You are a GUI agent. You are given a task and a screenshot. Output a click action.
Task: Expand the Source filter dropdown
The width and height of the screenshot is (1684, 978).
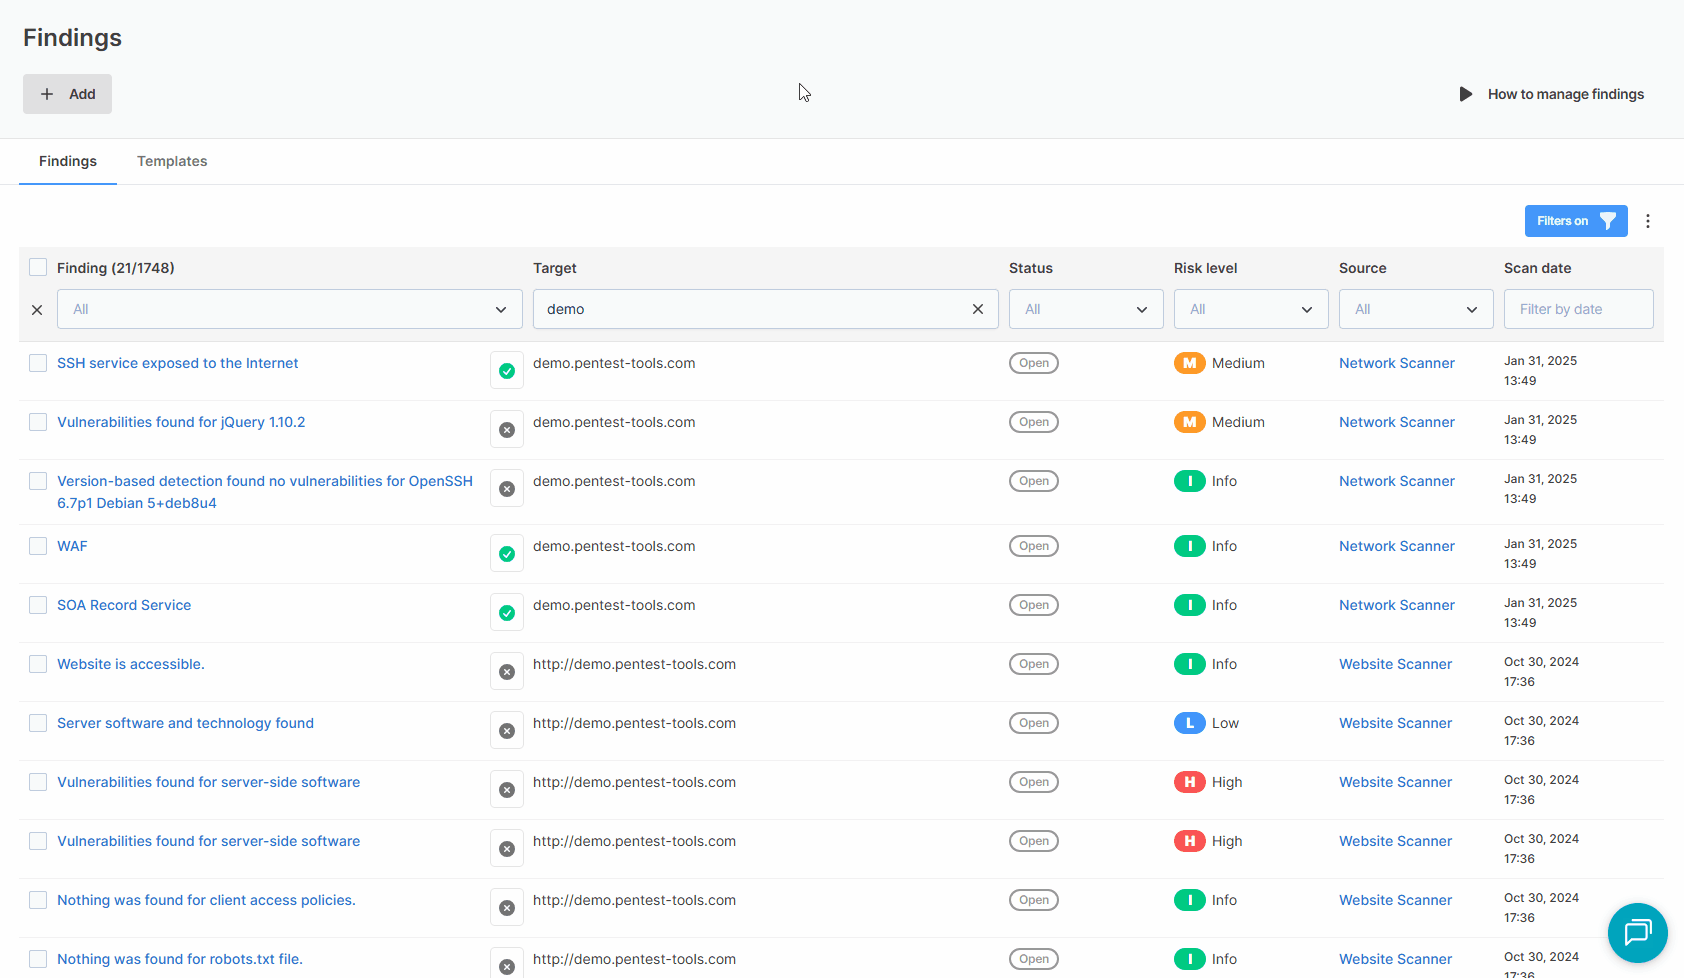(1415, 309)
